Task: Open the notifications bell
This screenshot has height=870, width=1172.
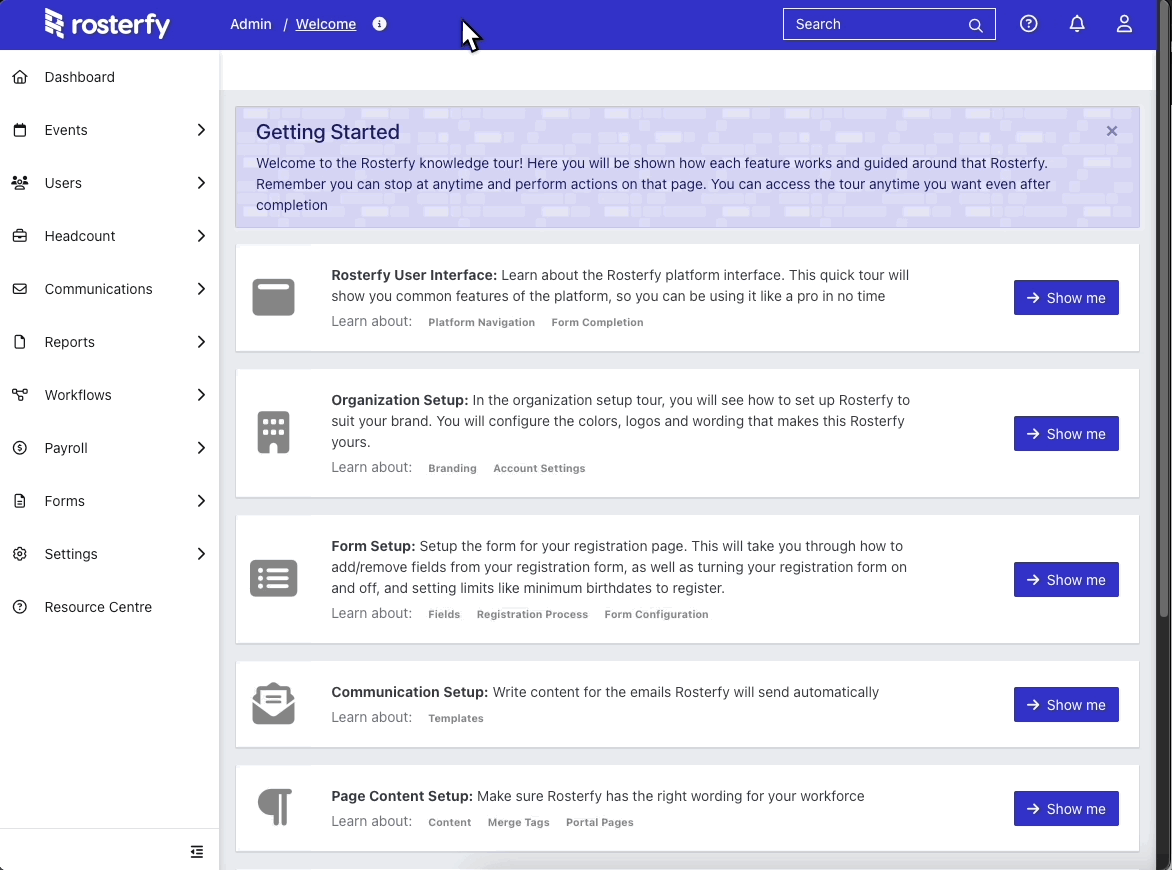Action: pos(1076,24)
